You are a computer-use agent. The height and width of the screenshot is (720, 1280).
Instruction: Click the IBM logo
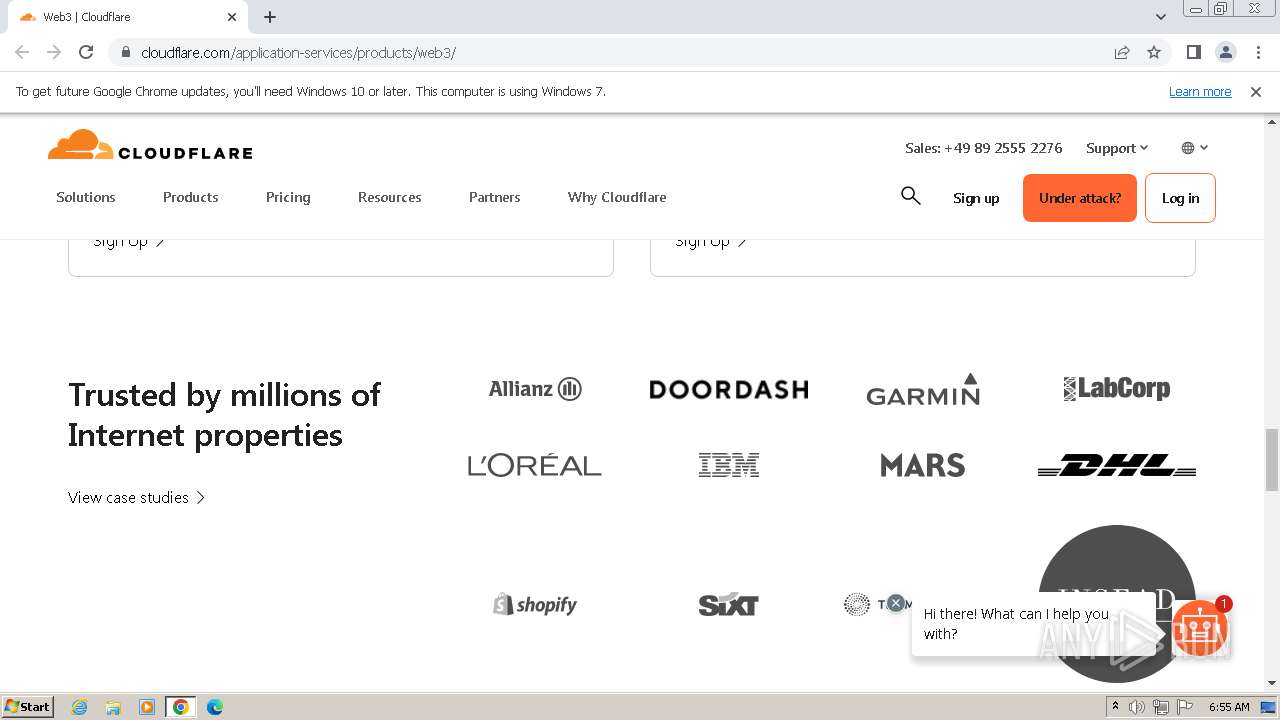coord(729,465)
